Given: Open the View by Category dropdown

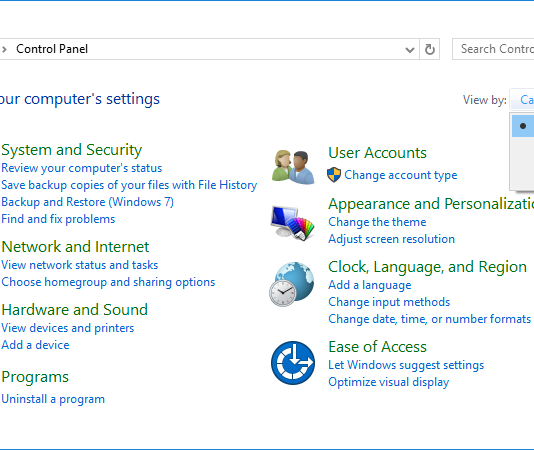Looking at the screenshot, I should (522, 99).
